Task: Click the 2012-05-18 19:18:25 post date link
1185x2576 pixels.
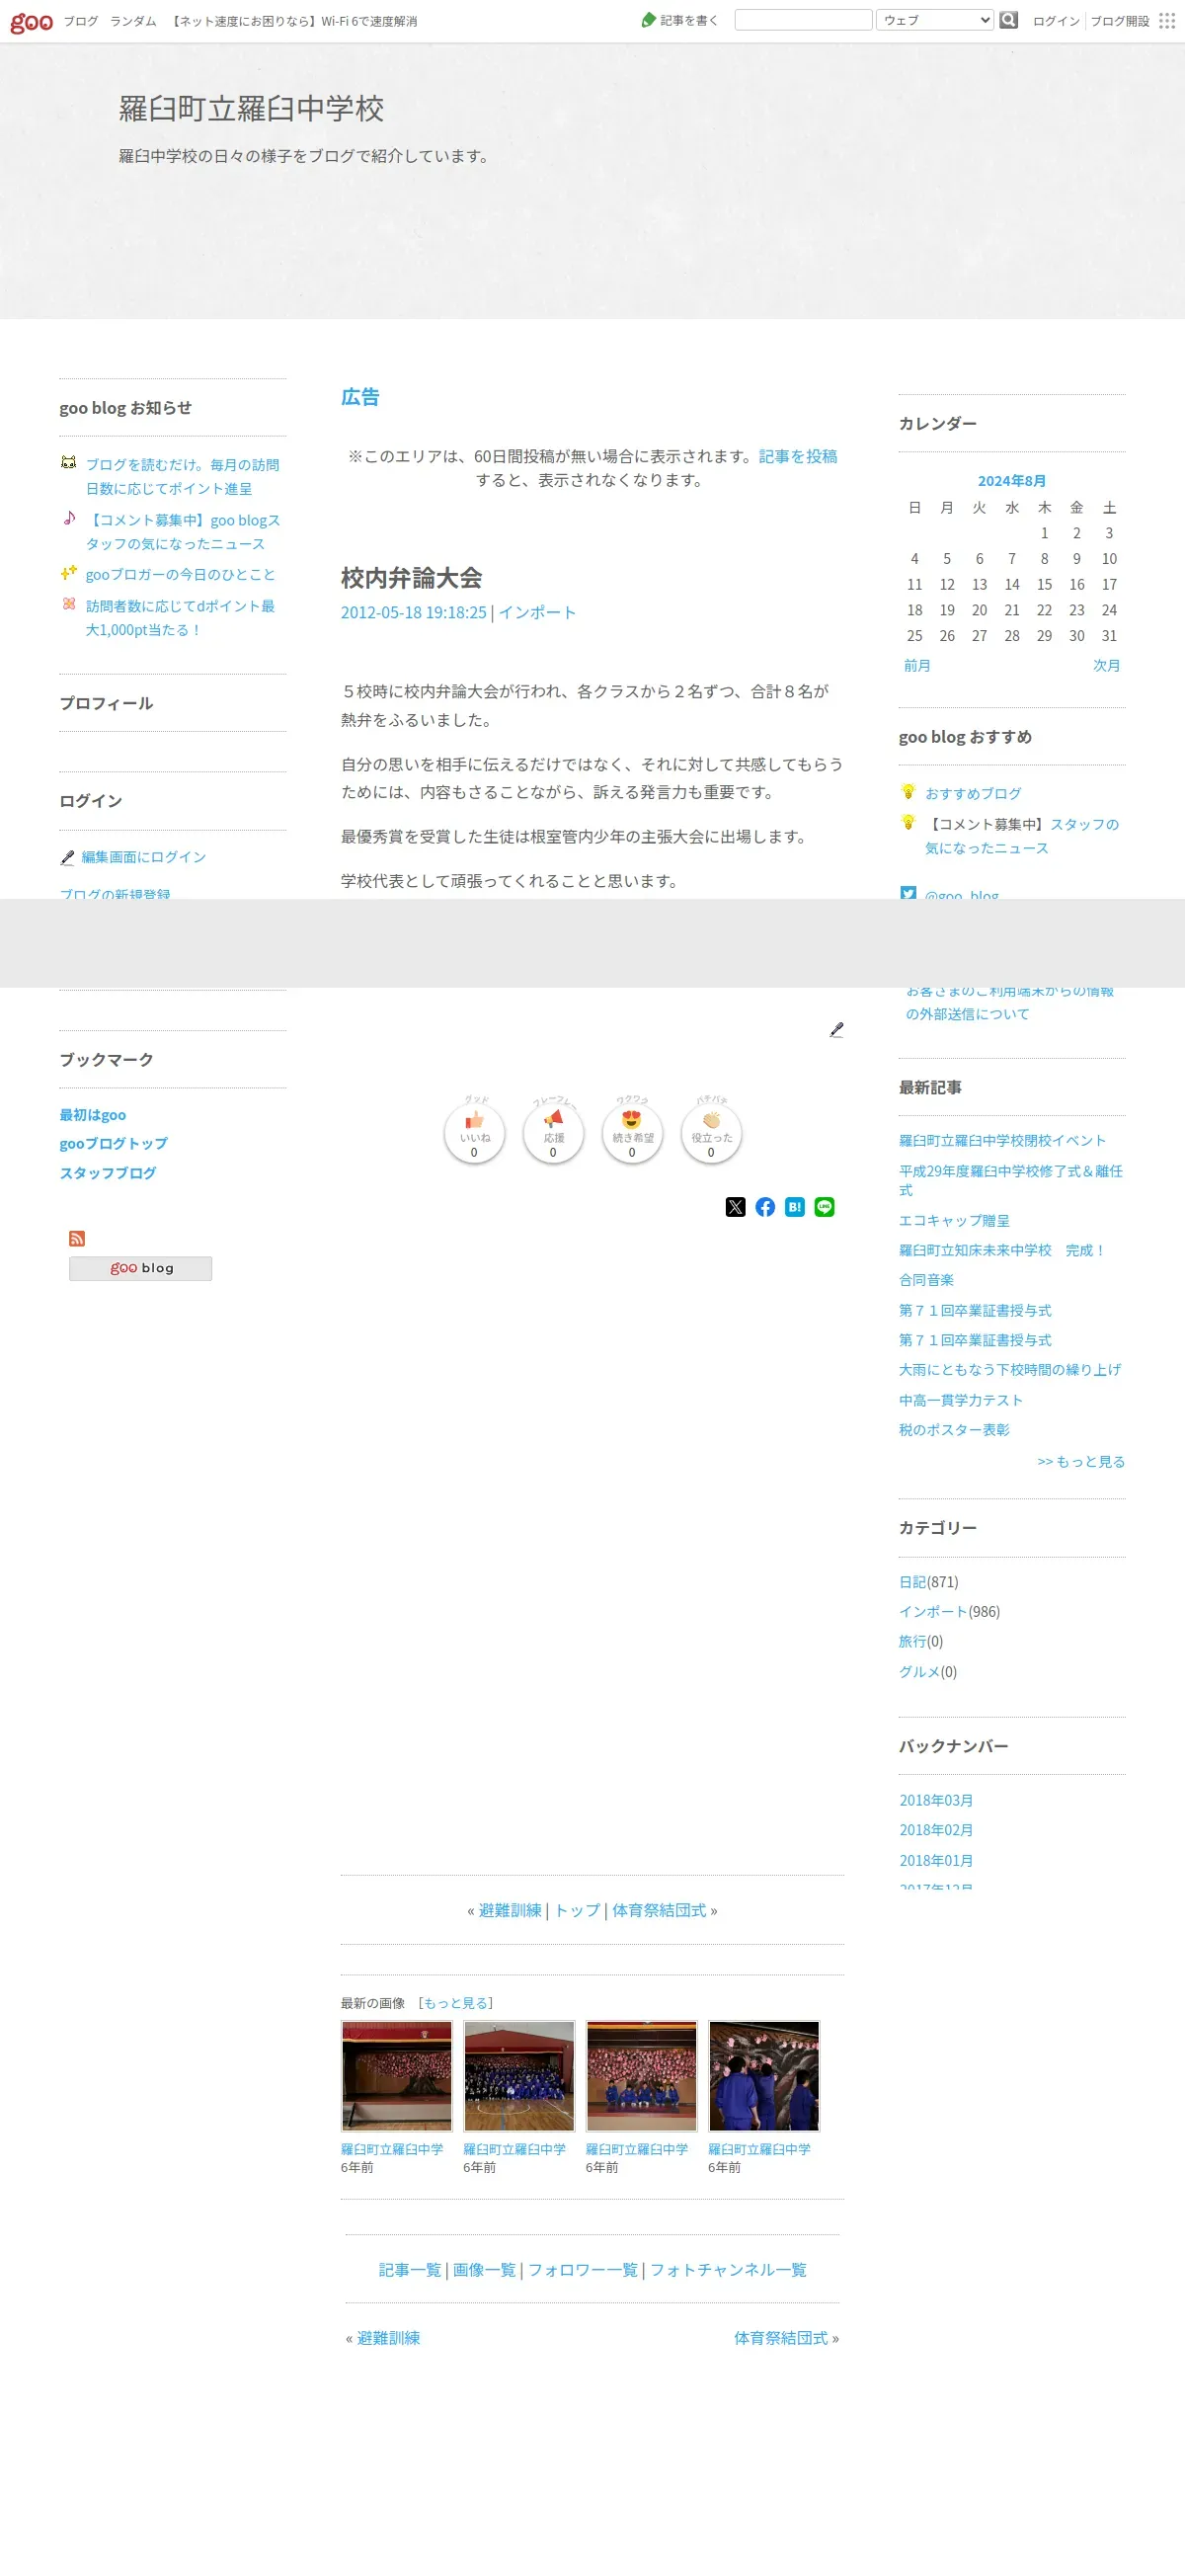Action: coord(413,612)
